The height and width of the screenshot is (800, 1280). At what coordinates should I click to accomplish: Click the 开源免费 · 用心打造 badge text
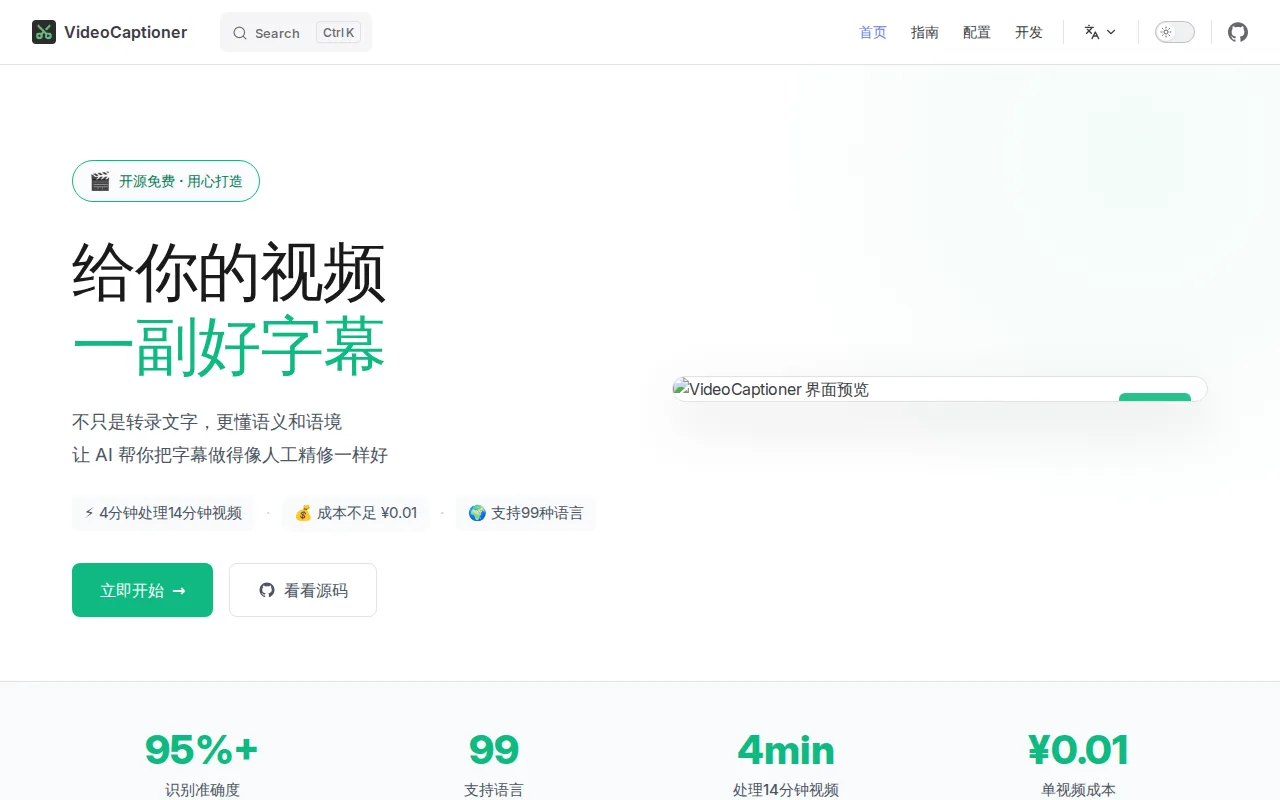coord(181,181)
